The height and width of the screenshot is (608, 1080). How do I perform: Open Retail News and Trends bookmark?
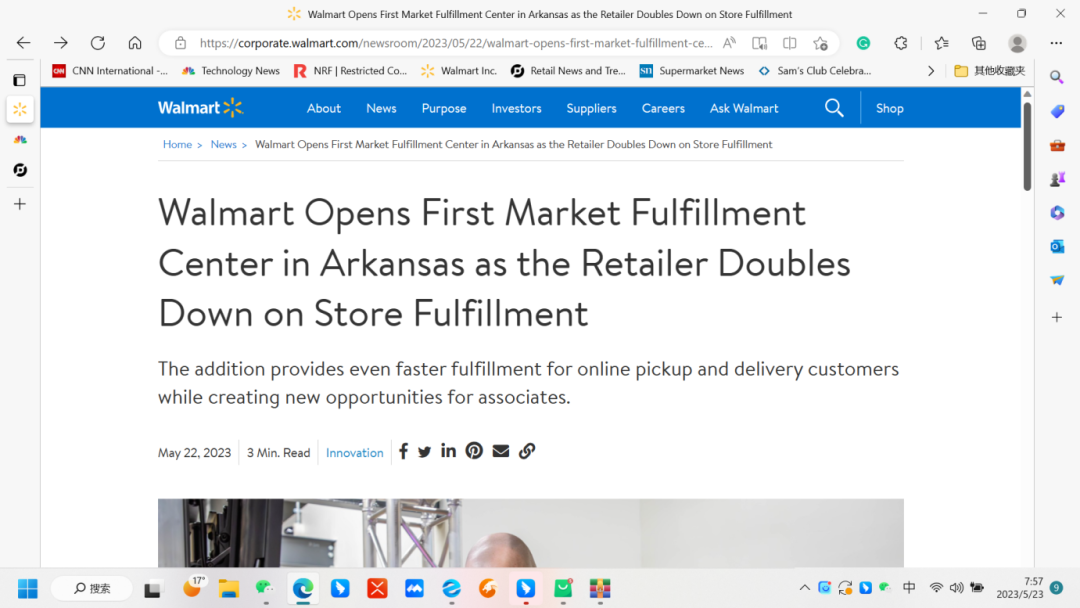click(x=568, y=71)
